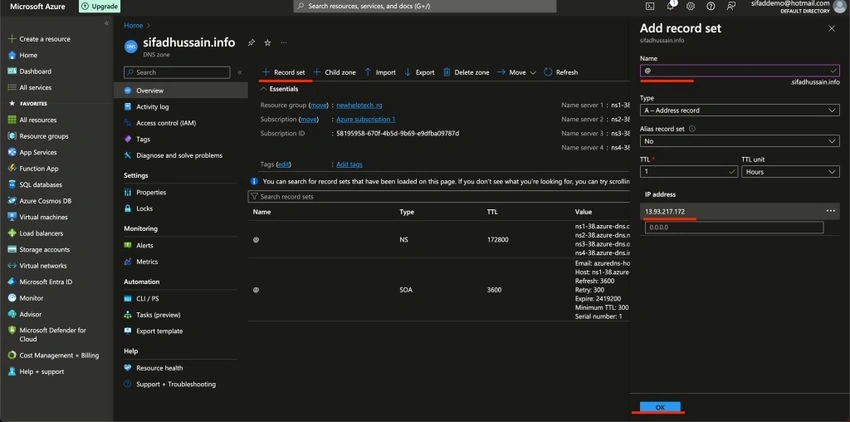Screen dimensions: 850x422
Task: Expand the Move dropdown
Action: point(517,72)
